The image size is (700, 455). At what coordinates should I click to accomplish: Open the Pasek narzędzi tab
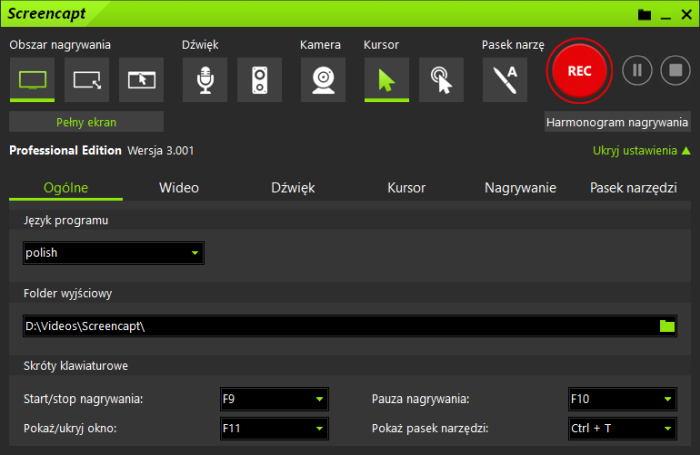633,188
